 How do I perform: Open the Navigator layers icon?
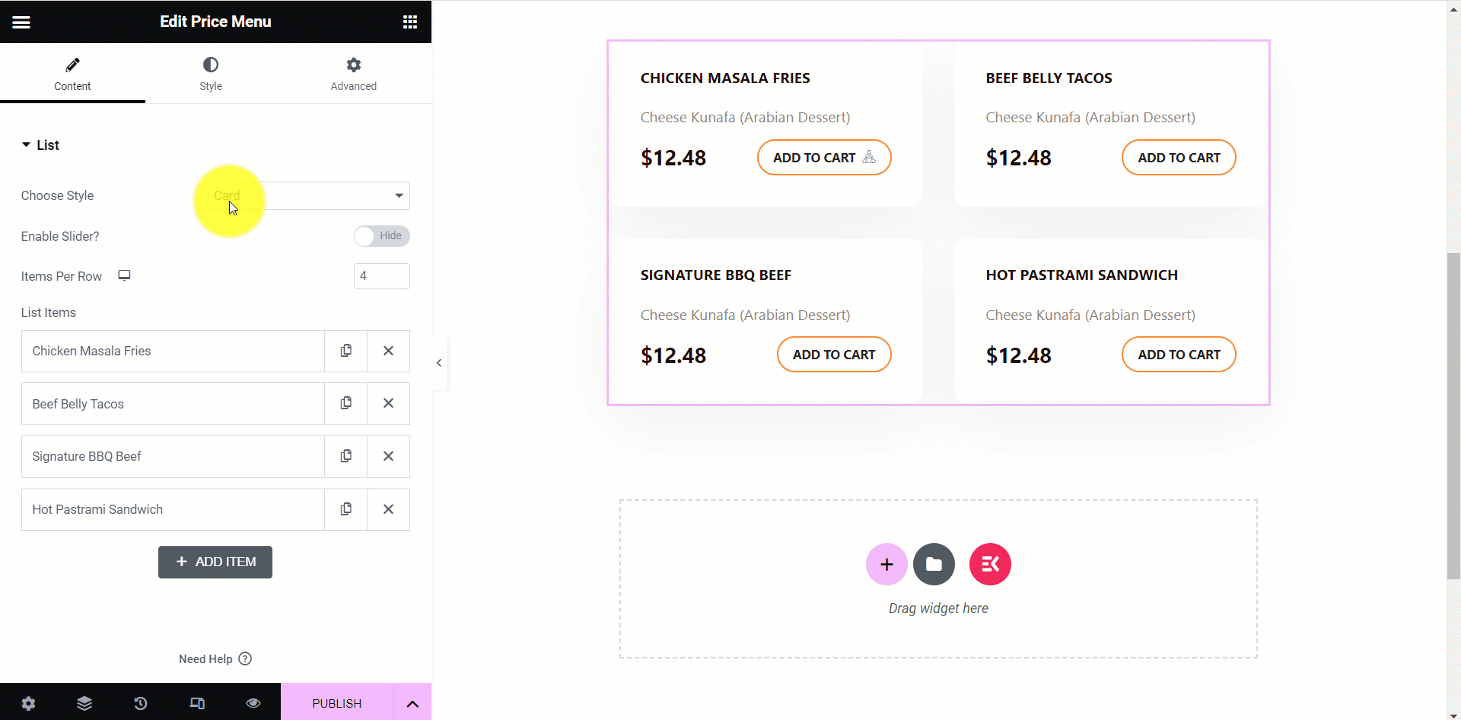coord(84,703)
